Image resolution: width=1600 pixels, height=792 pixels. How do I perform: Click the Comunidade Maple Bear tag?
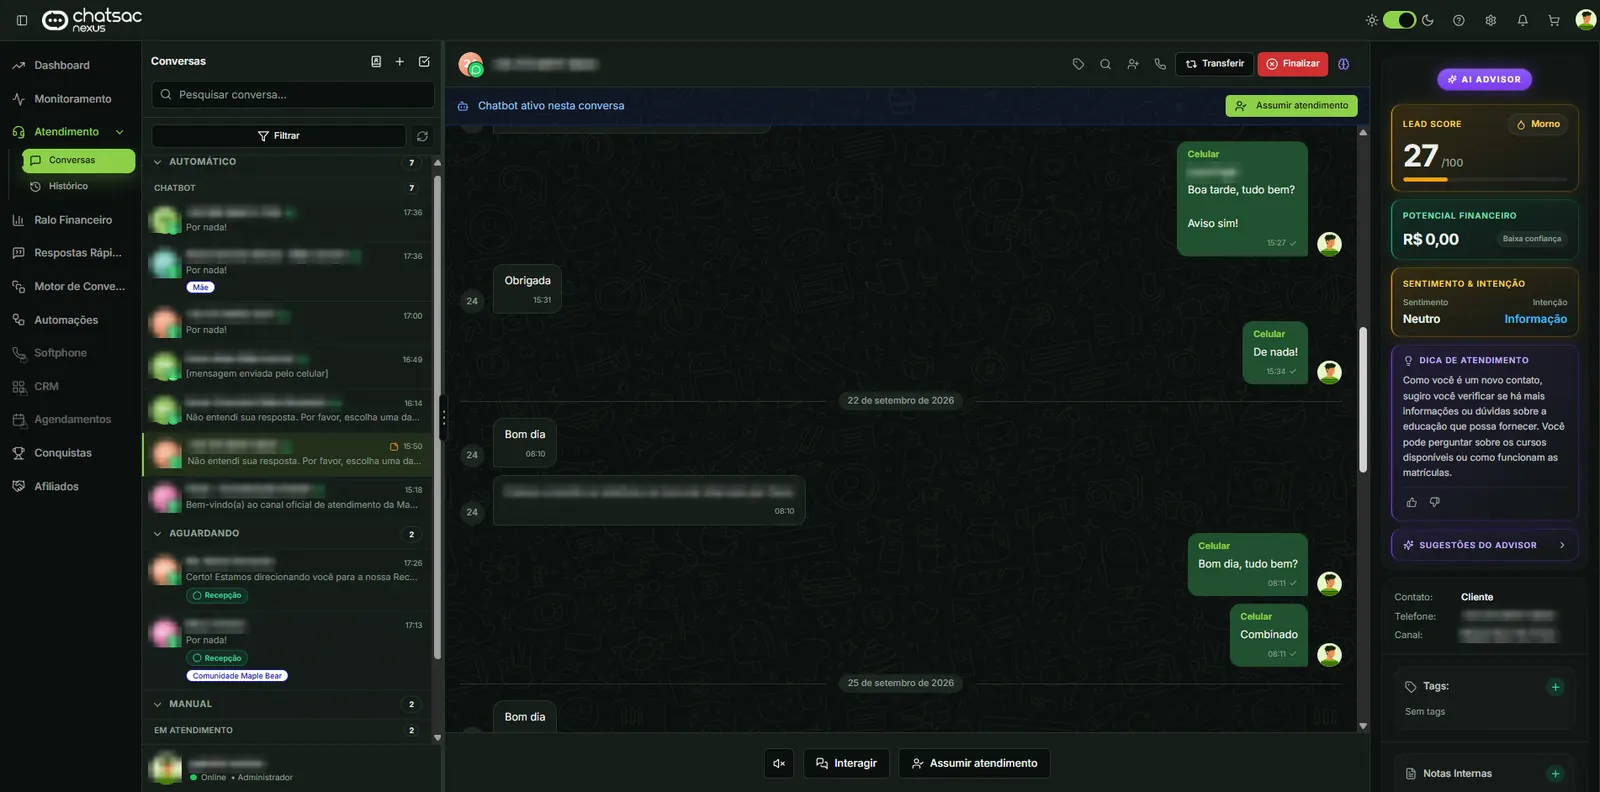237,676
